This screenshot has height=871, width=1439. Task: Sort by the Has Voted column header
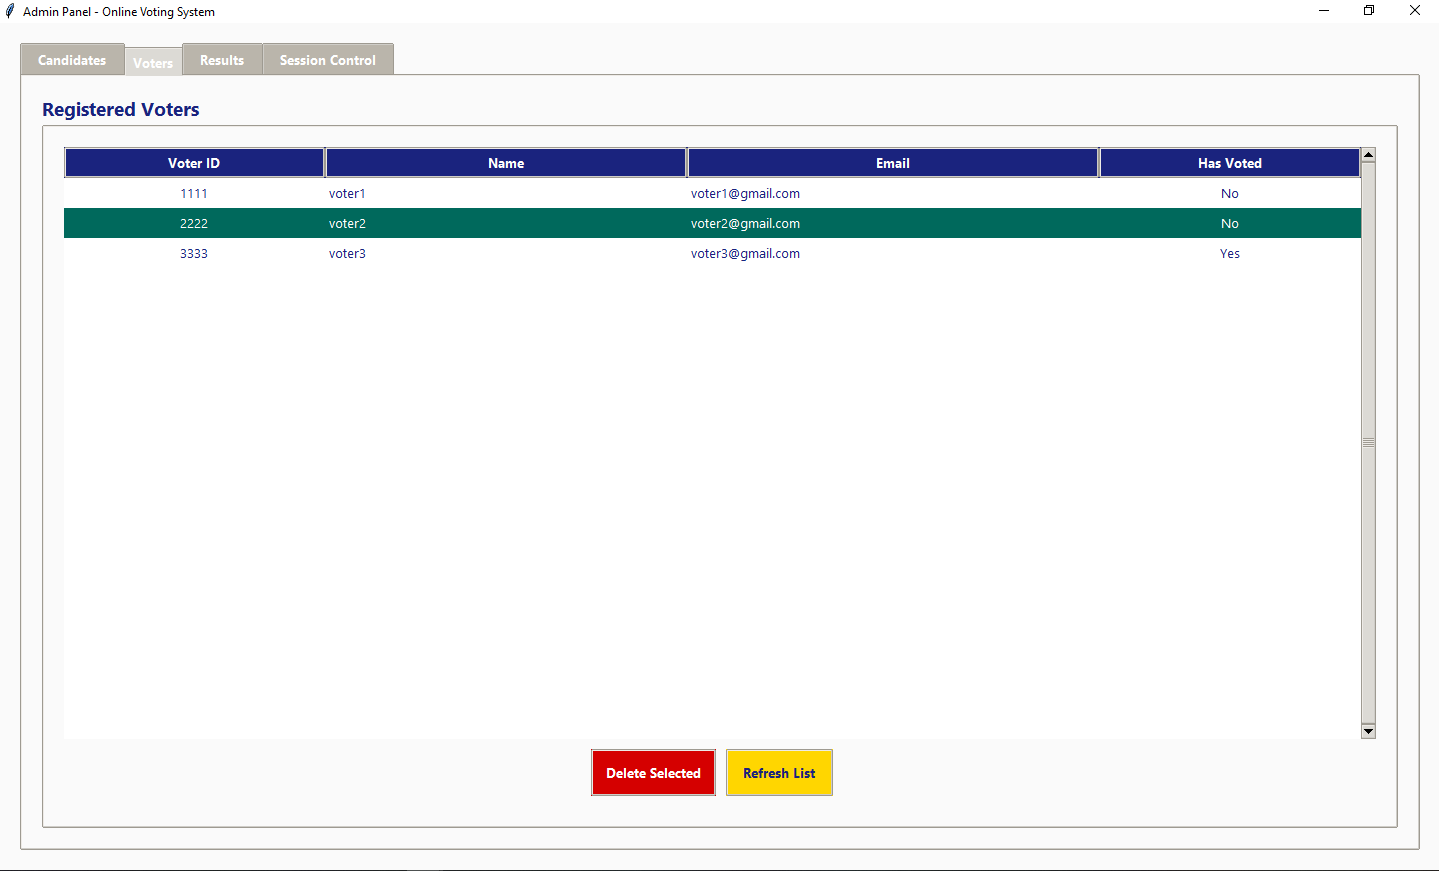[1229, 163]
